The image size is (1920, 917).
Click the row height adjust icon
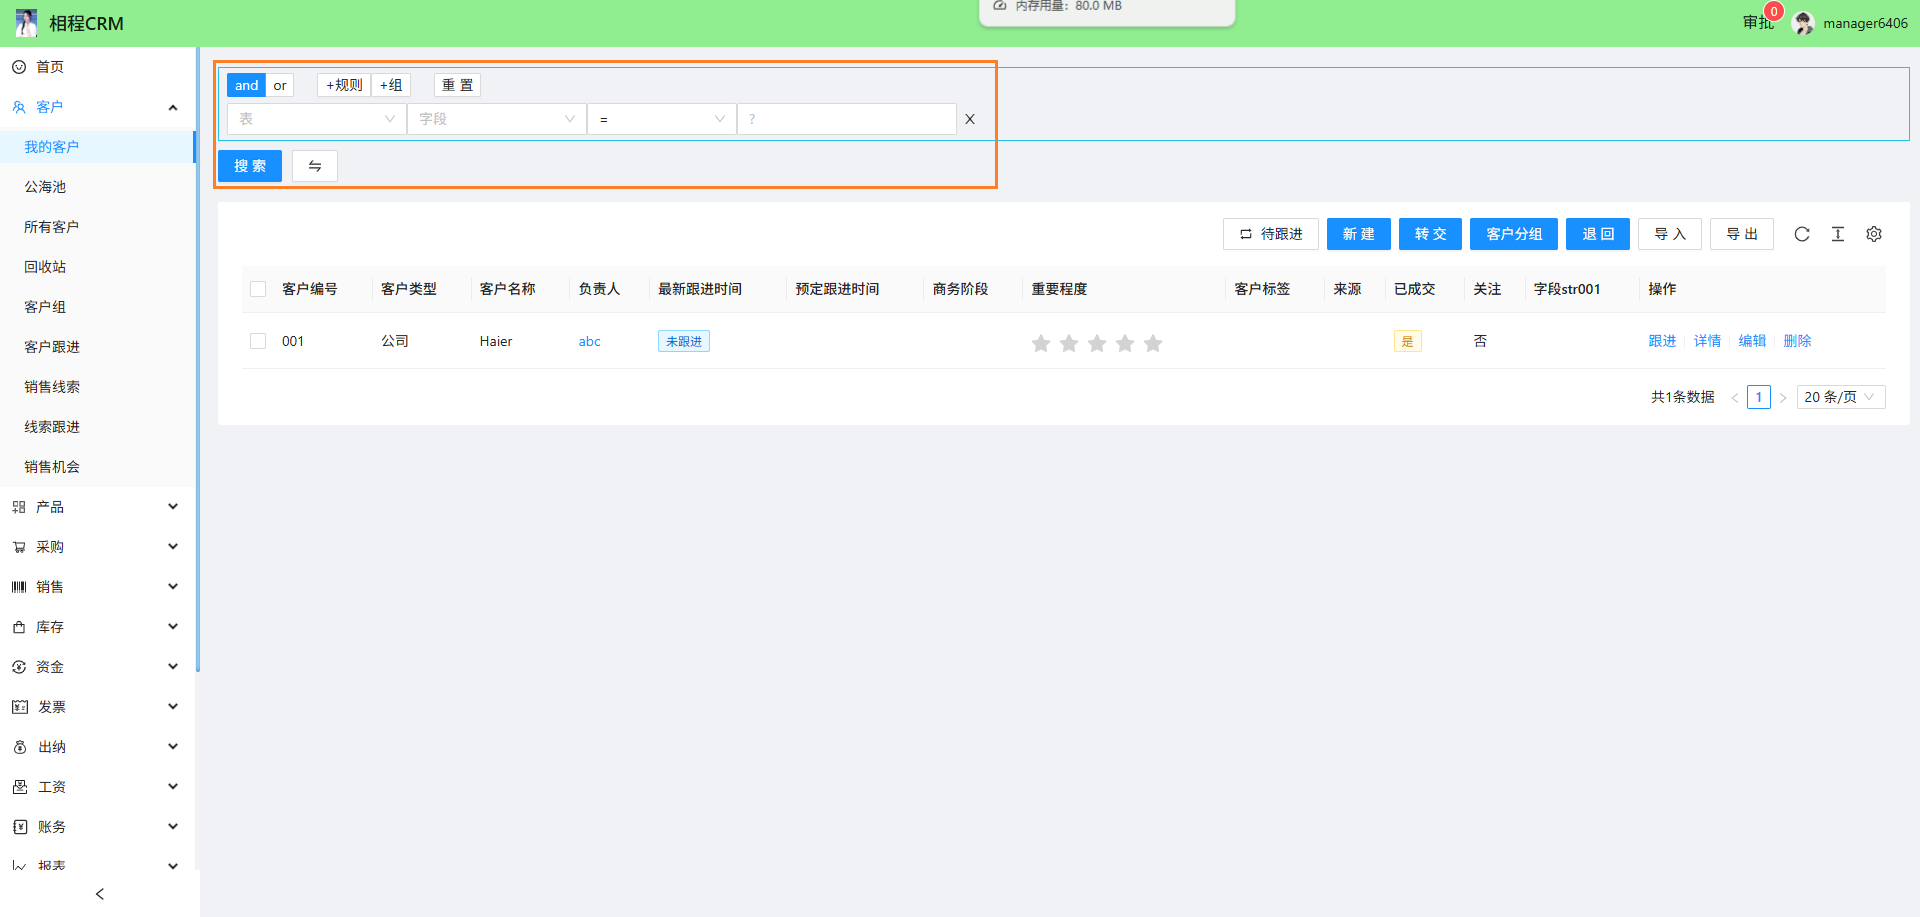point(1837,234)
